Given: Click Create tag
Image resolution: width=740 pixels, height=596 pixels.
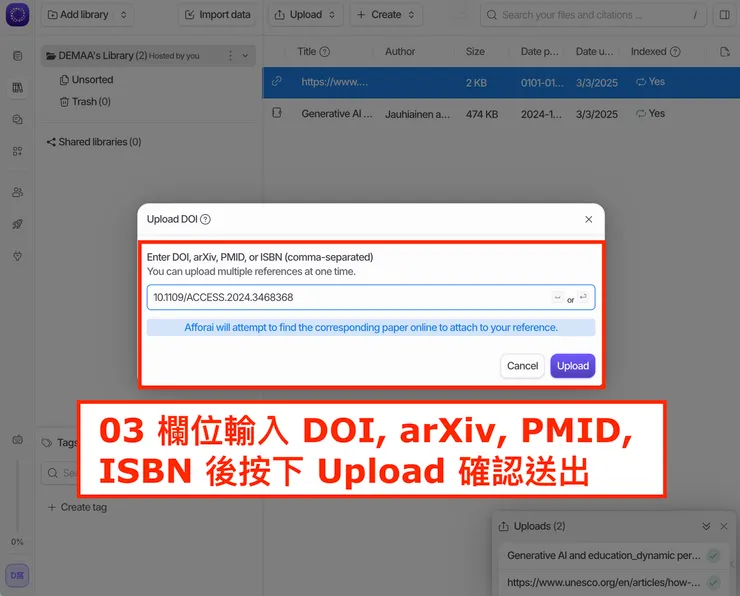Looking at the screenshot, I should pyautogui.click(x=77, y=507).
